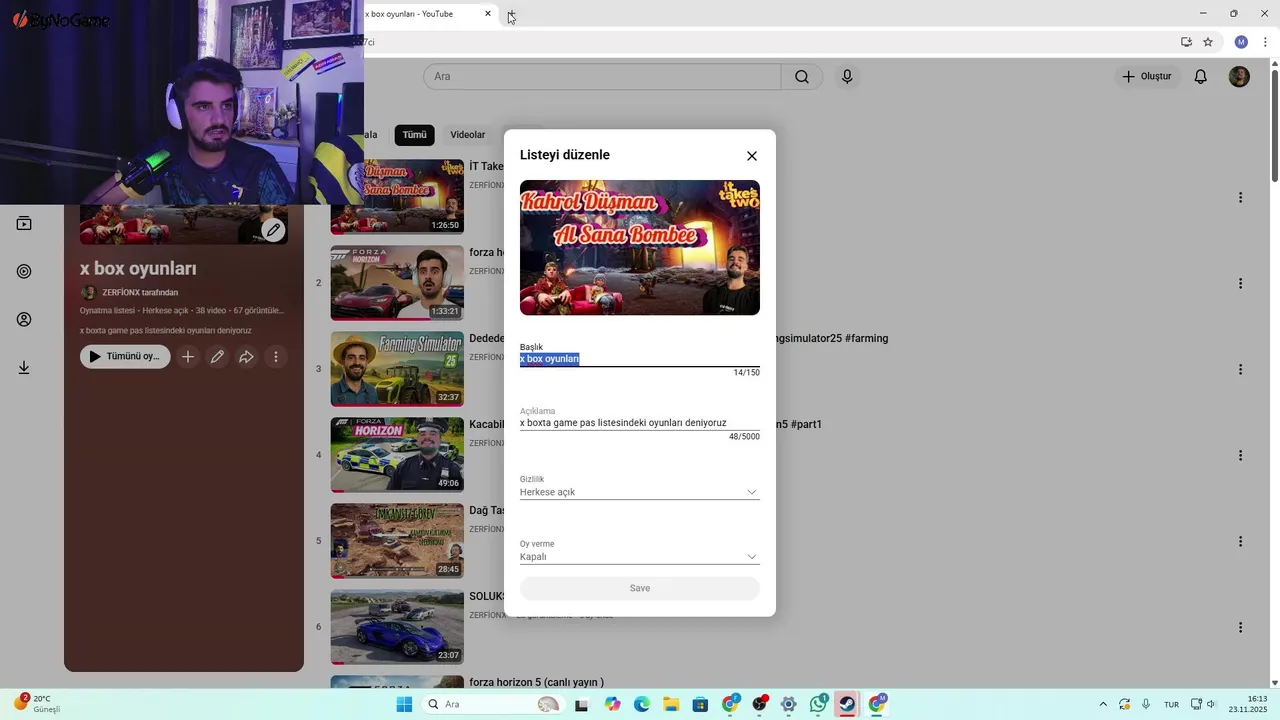Open ZERFİONX channel link in playlist panel
This screenshot has height=720, width=1280.
pyautogui.click(x=140, y=293)
